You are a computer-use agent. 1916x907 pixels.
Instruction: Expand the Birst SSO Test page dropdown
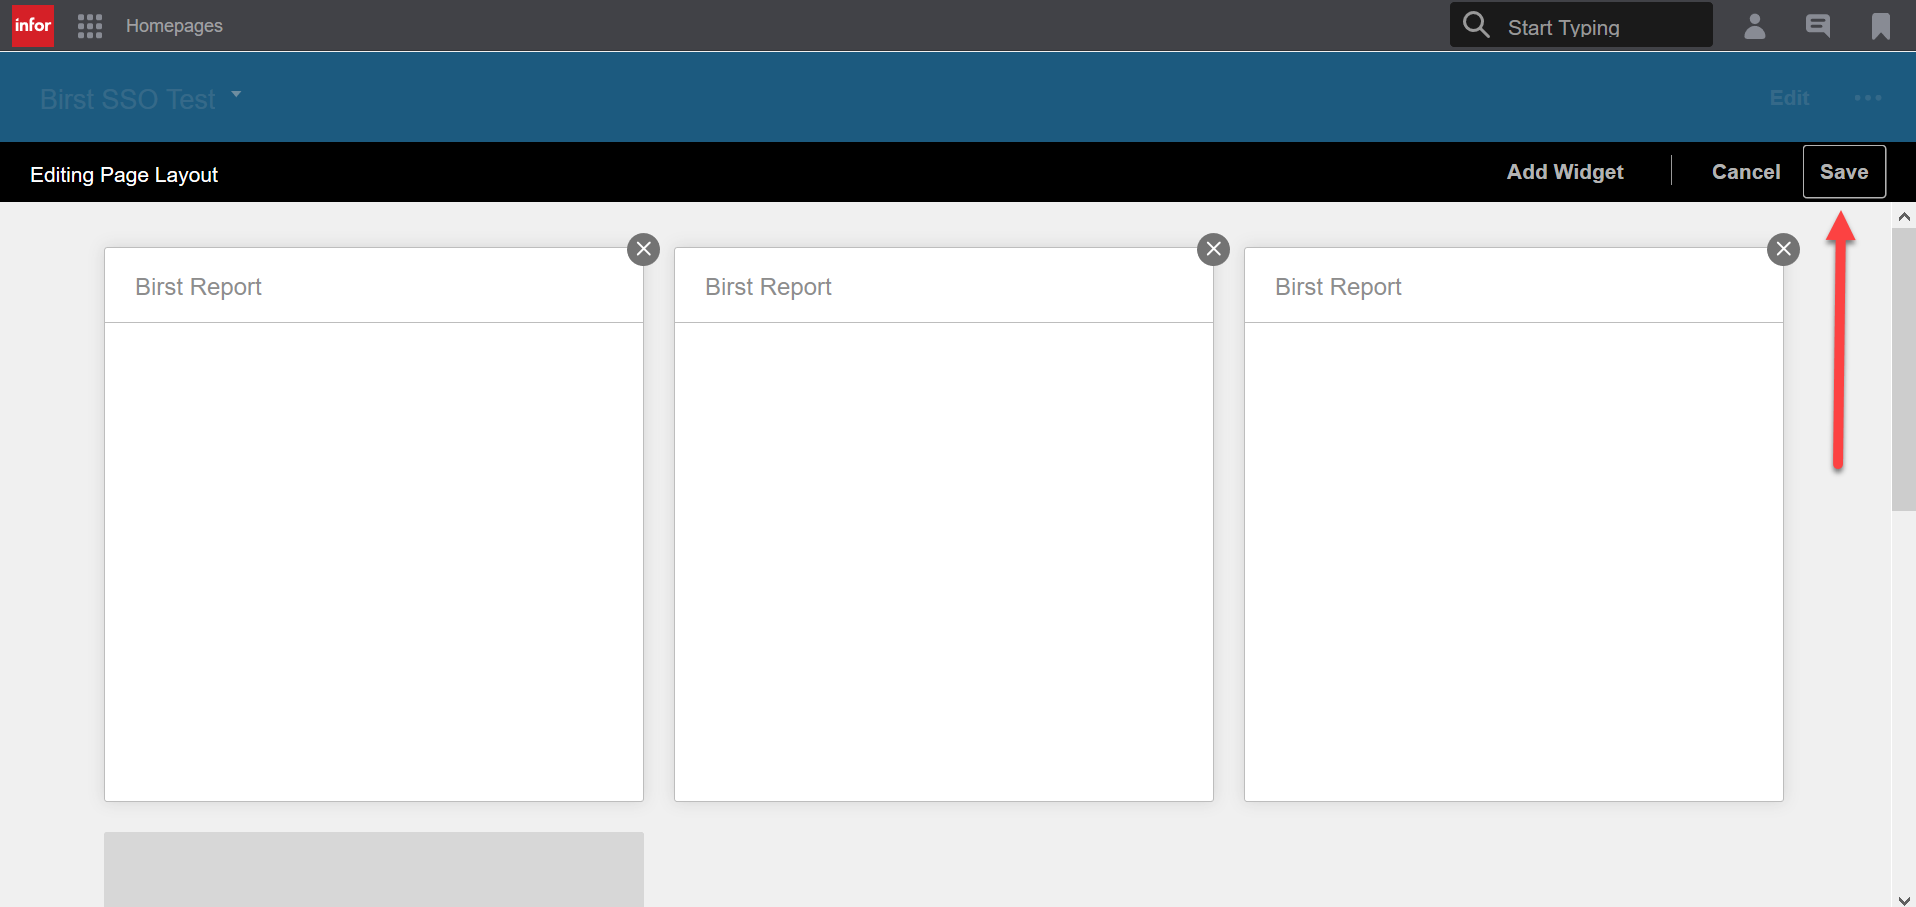click(236, 94)
